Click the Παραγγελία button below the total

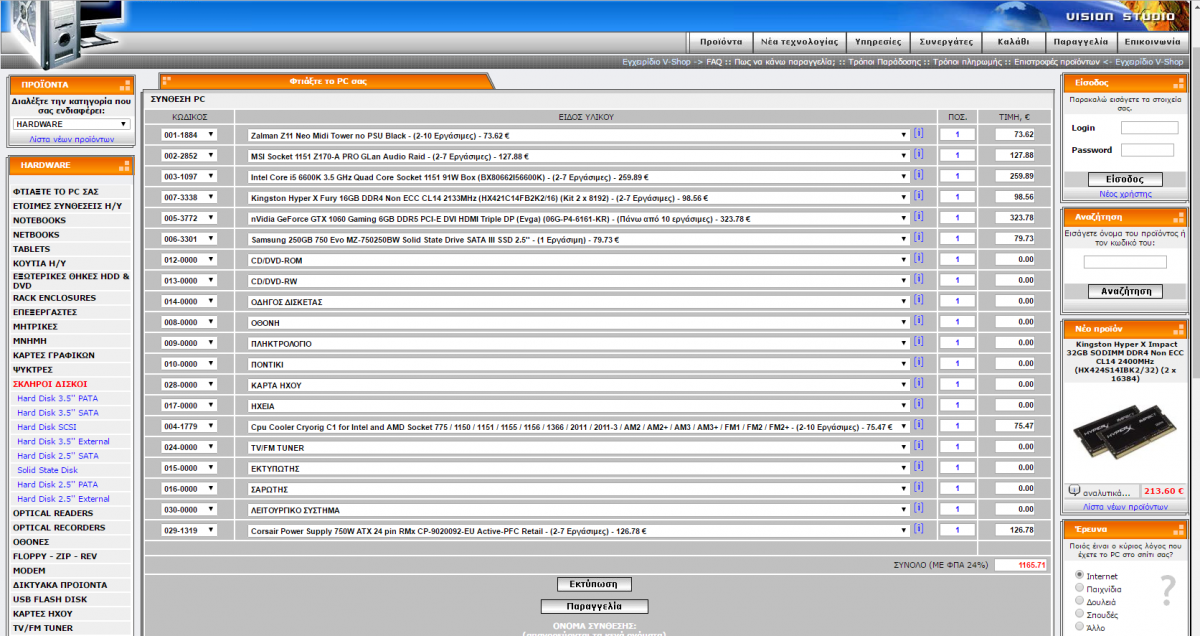pos(594,606)
